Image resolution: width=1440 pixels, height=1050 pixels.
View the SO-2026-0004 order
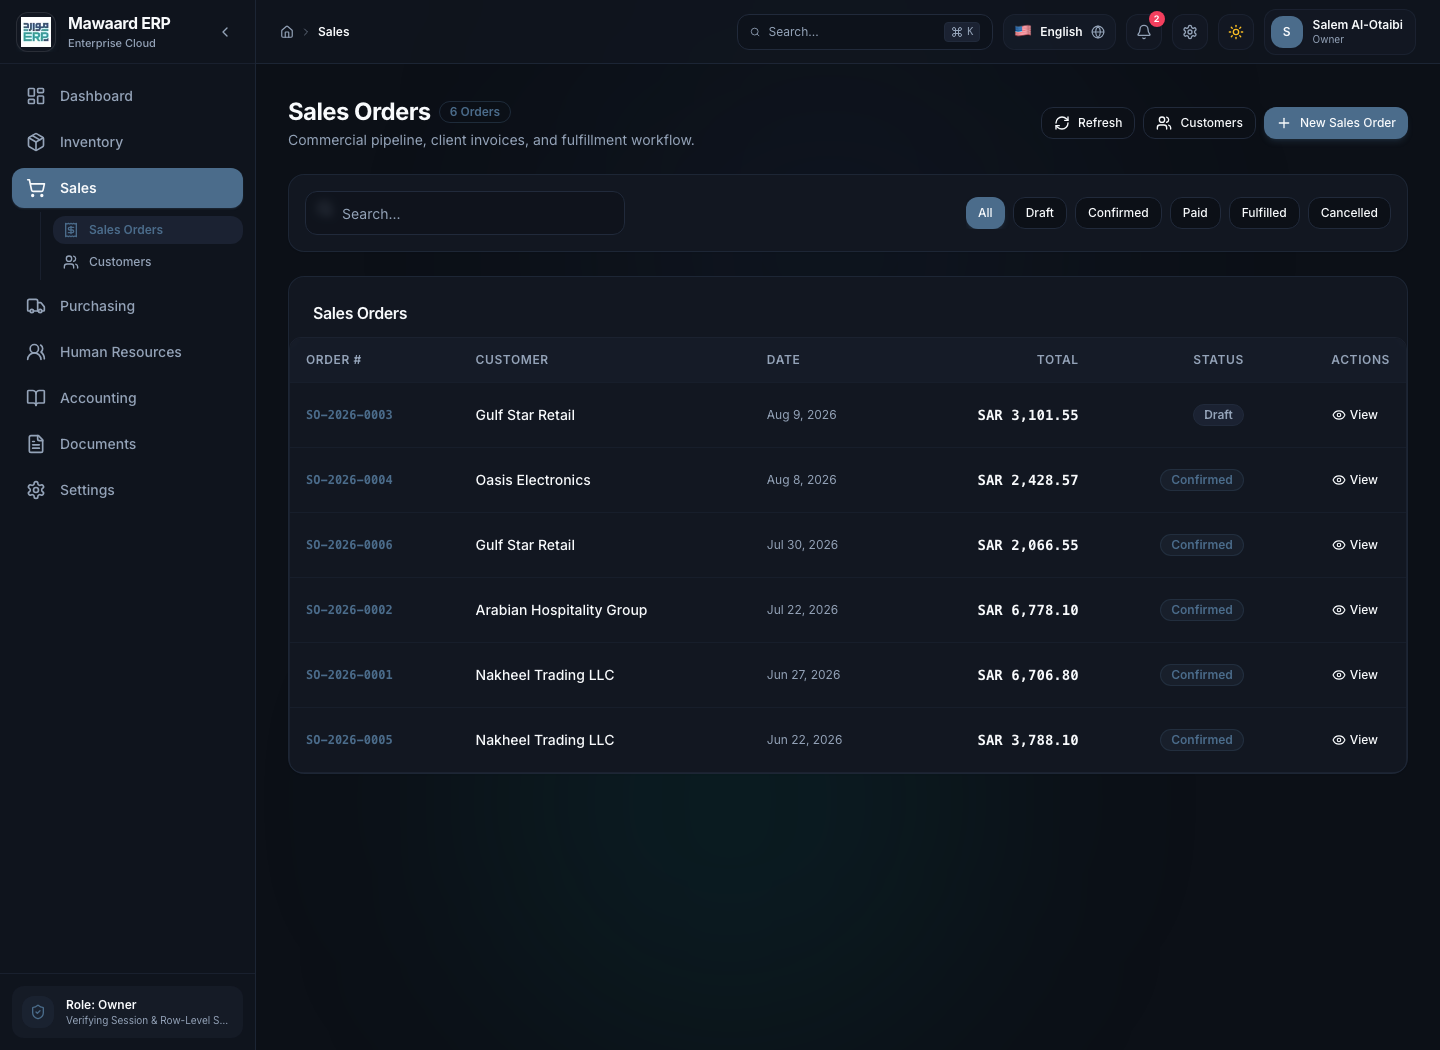point(1355,480)
